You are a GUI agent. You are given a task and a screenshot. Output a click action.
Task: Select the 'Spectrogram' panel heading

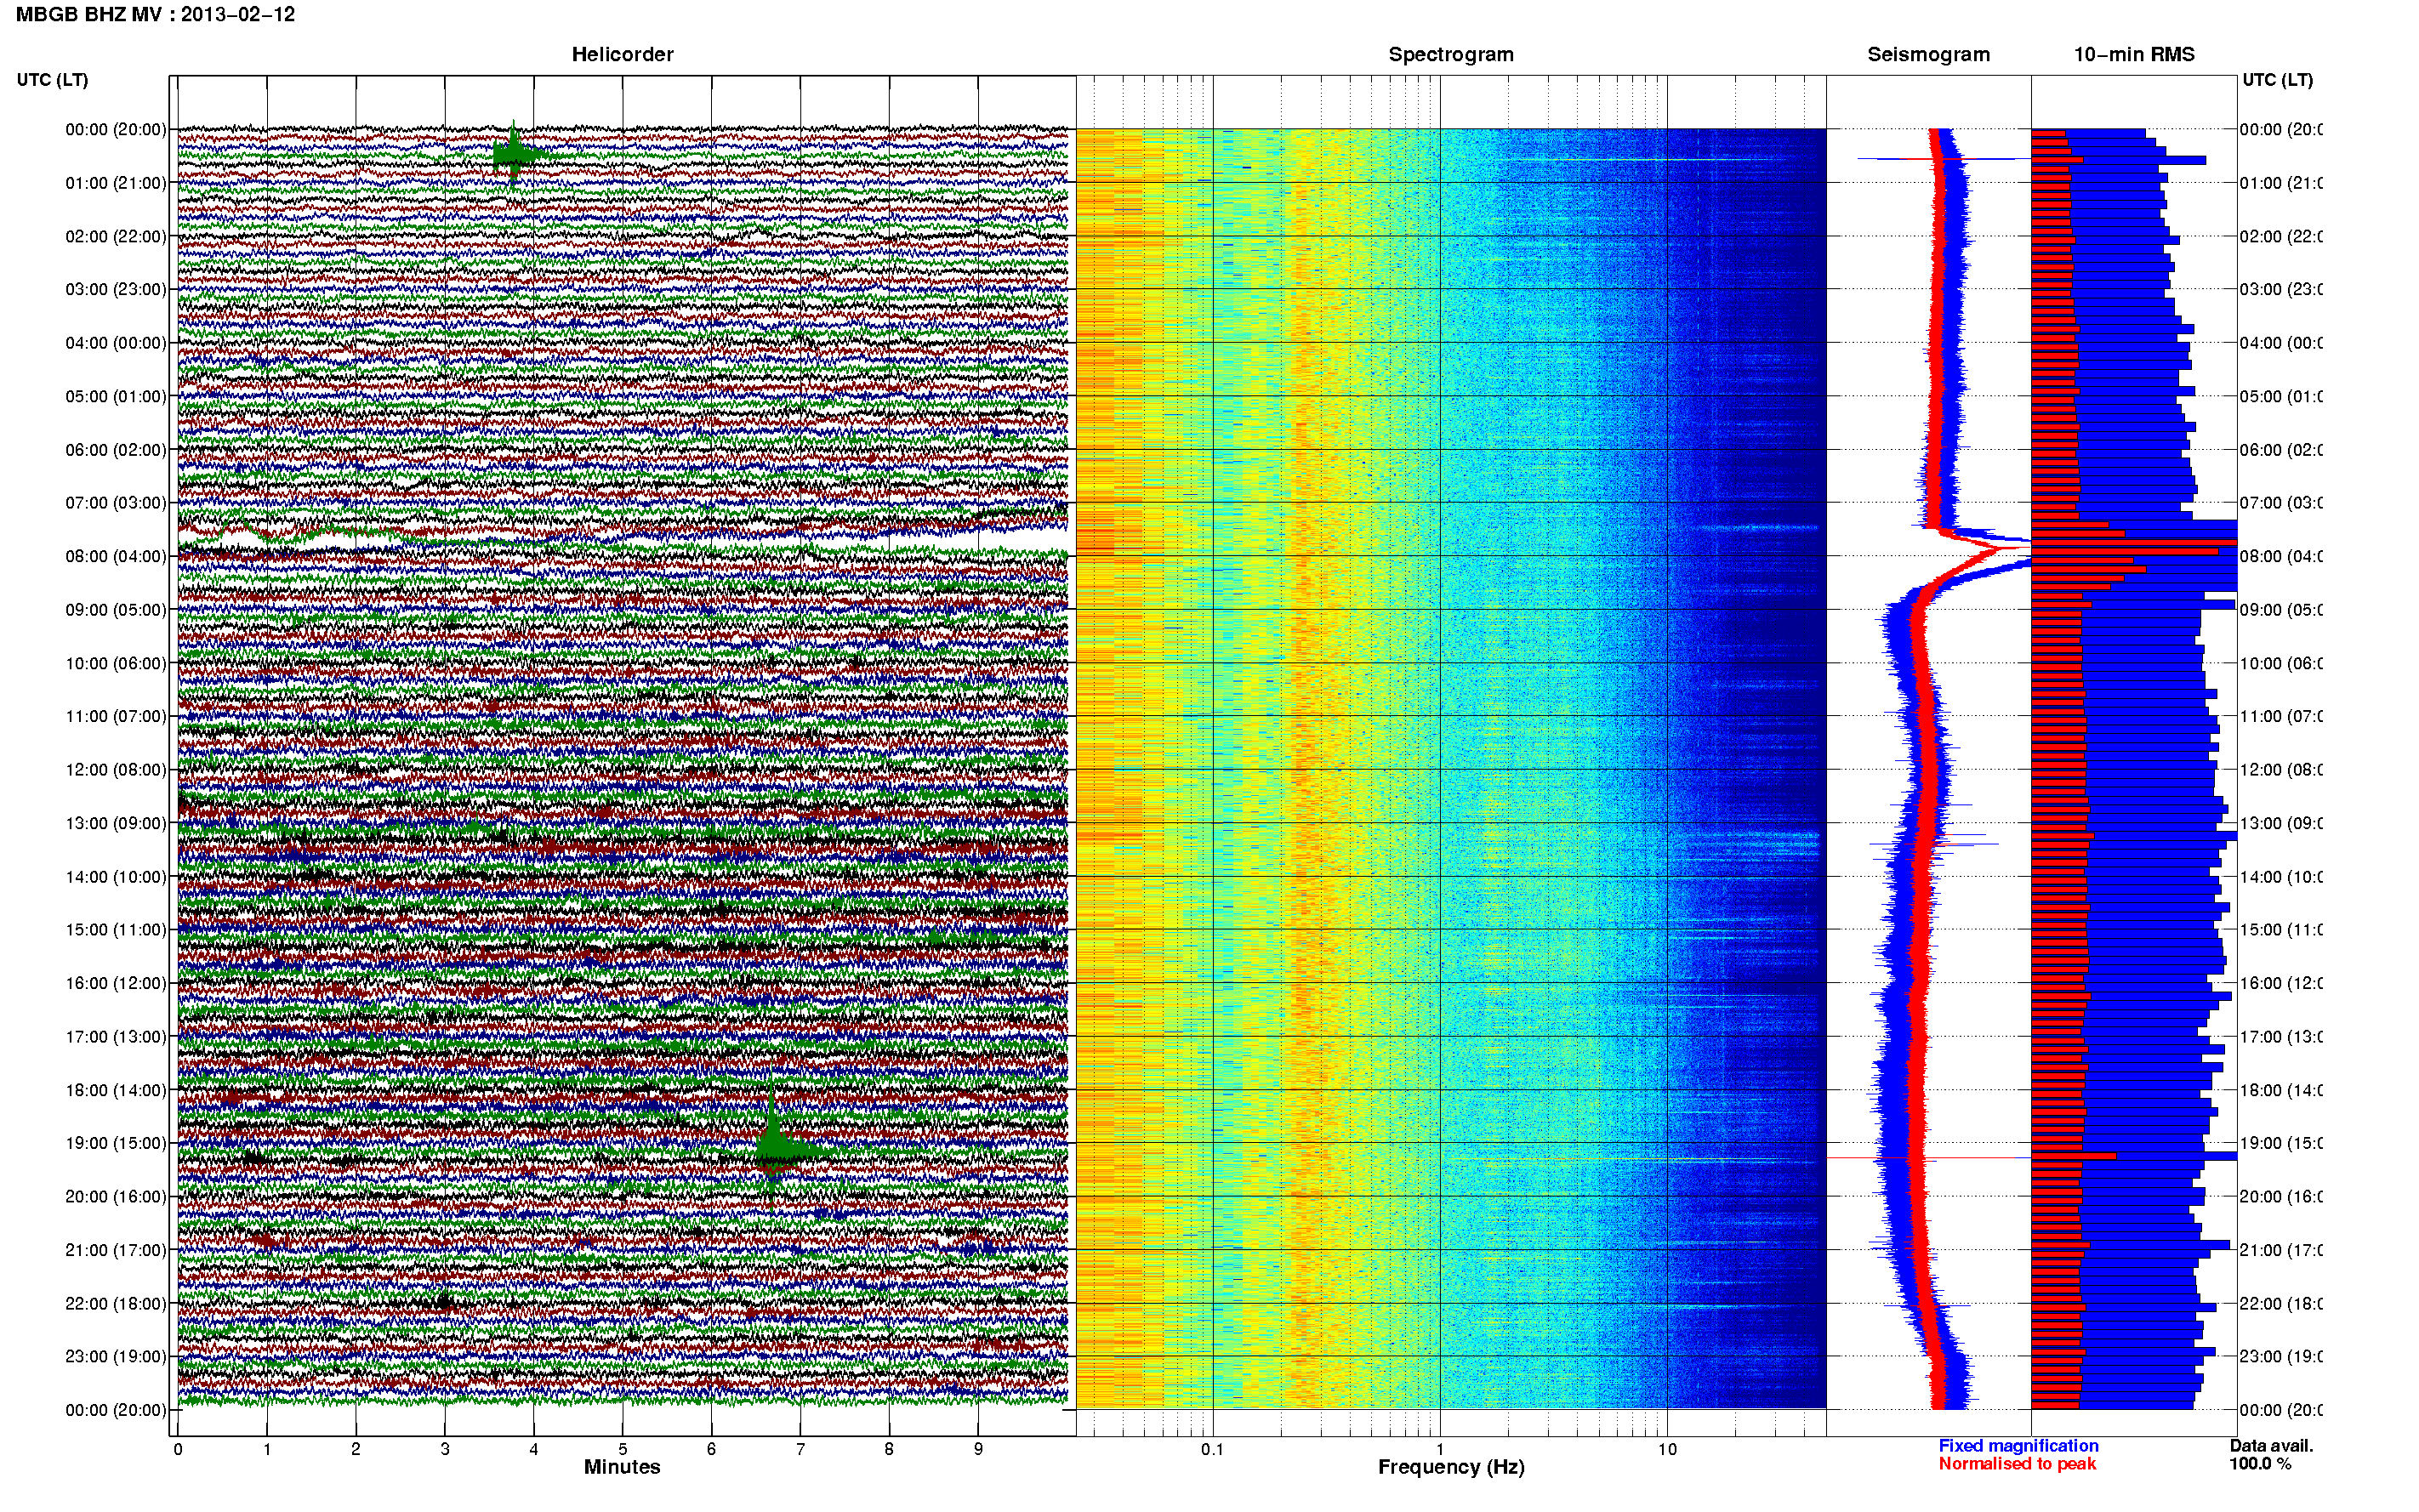[x=1451, y=55]
